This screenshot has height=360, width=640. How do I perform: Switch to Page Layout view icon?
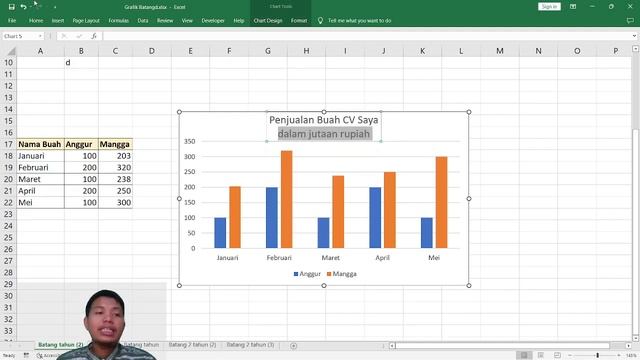point(540,355)
